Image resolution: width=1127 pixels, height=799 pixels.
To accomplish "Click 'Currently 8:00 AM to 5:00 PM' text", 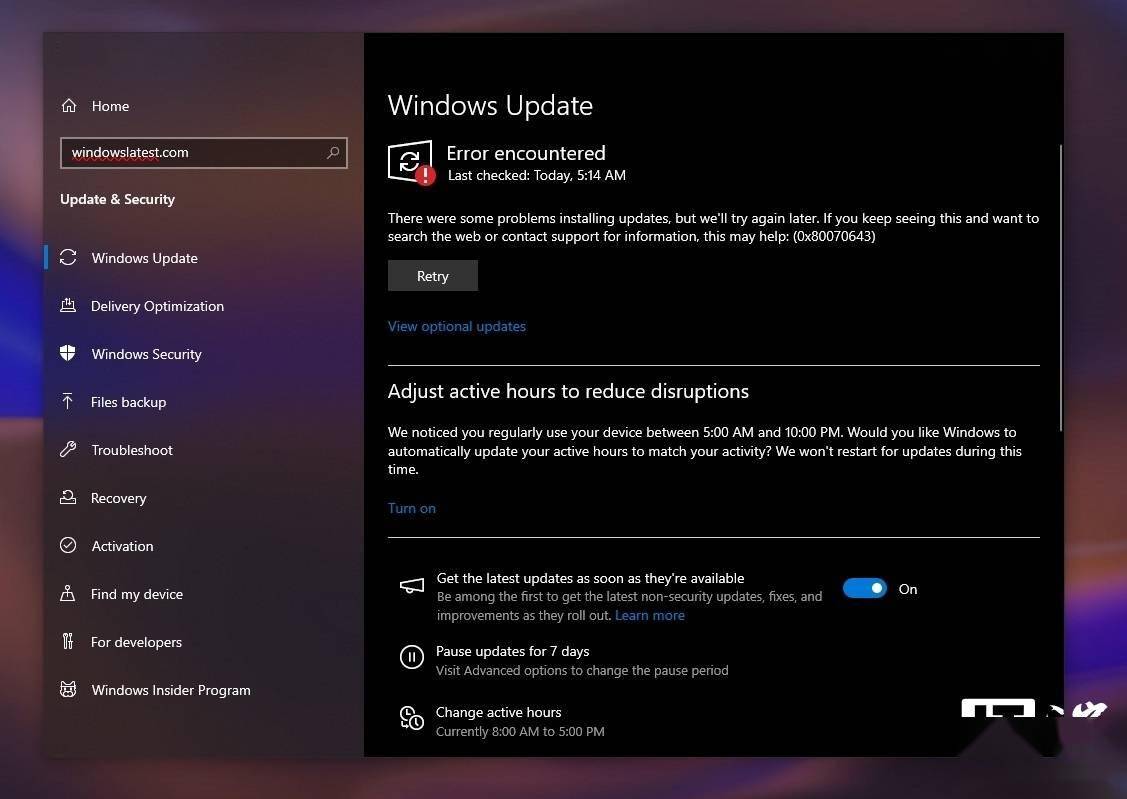I will point(520,731).
